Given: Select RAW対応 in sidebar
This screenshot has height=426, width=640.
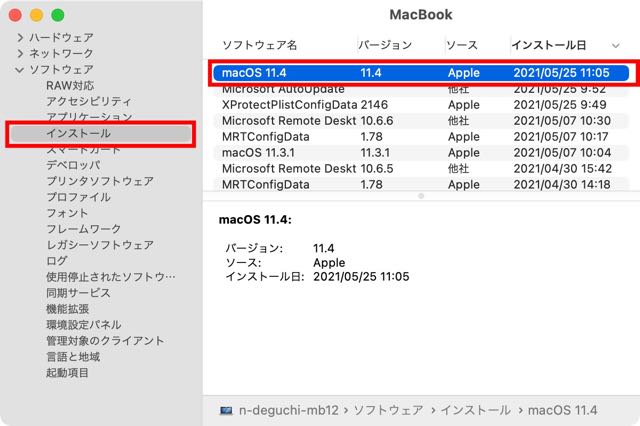Looking at the screenshot, I should pyautogui.click(x=70, y=85).
